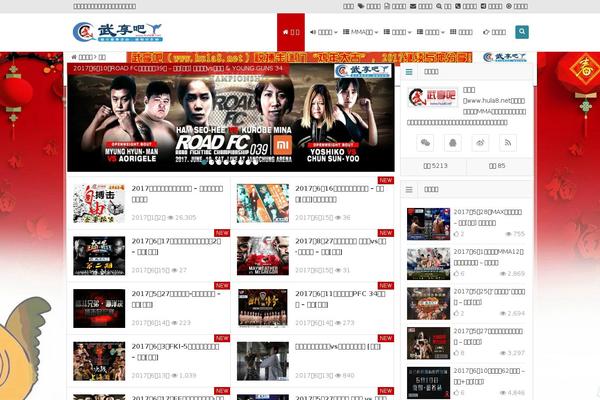Click the eye icon next to 1,039
The image size is (600, 400).
tap(174, 376)
